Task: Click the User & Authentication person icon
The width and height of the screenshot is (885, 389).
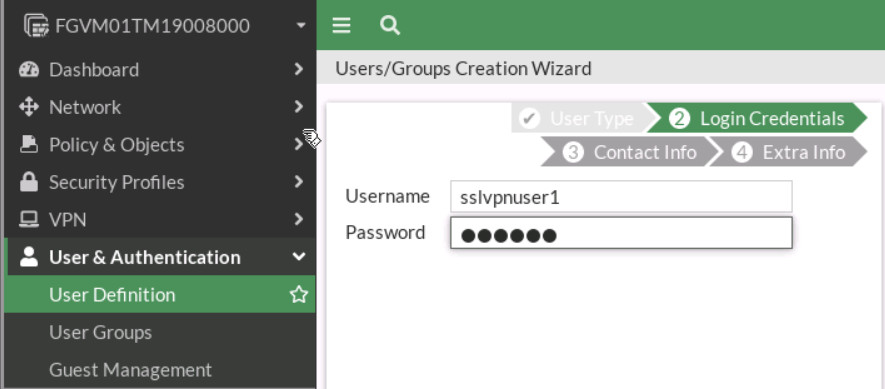Action: pyautogui.click(x=29, y=257)
